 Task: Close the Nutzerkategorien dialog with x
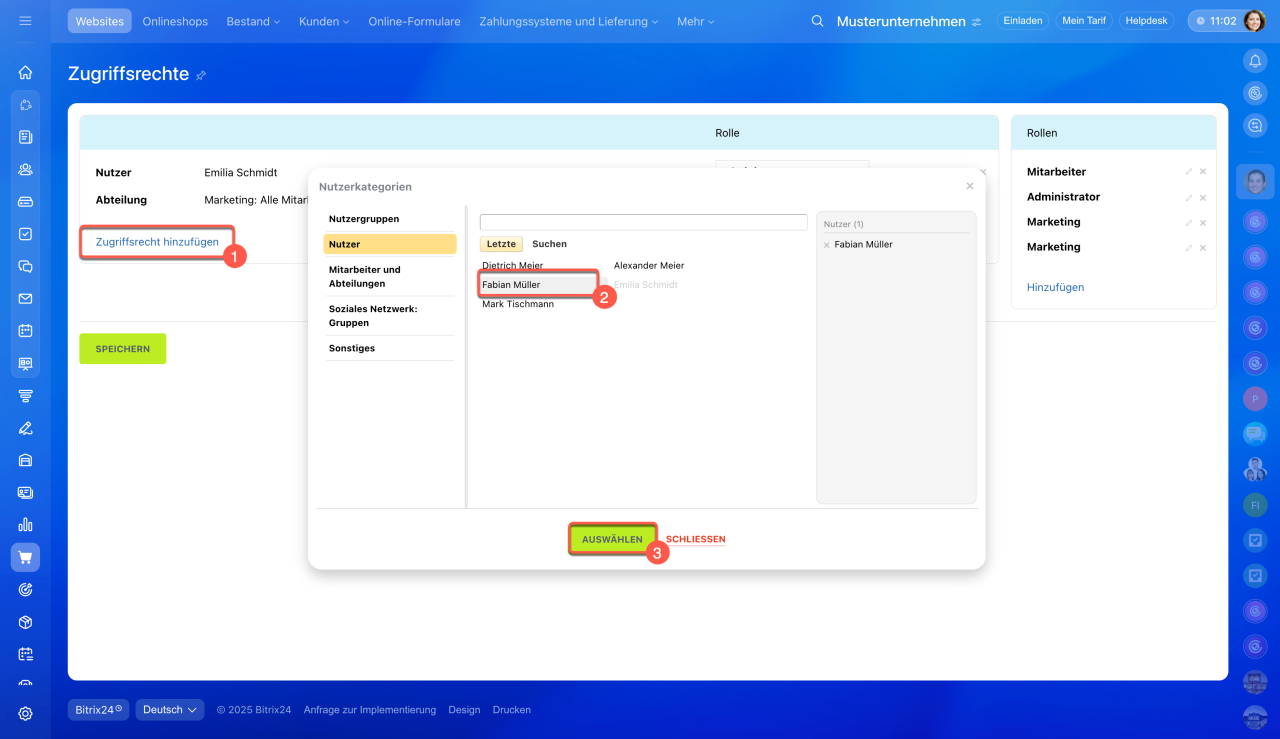click(x=969, y=186)
